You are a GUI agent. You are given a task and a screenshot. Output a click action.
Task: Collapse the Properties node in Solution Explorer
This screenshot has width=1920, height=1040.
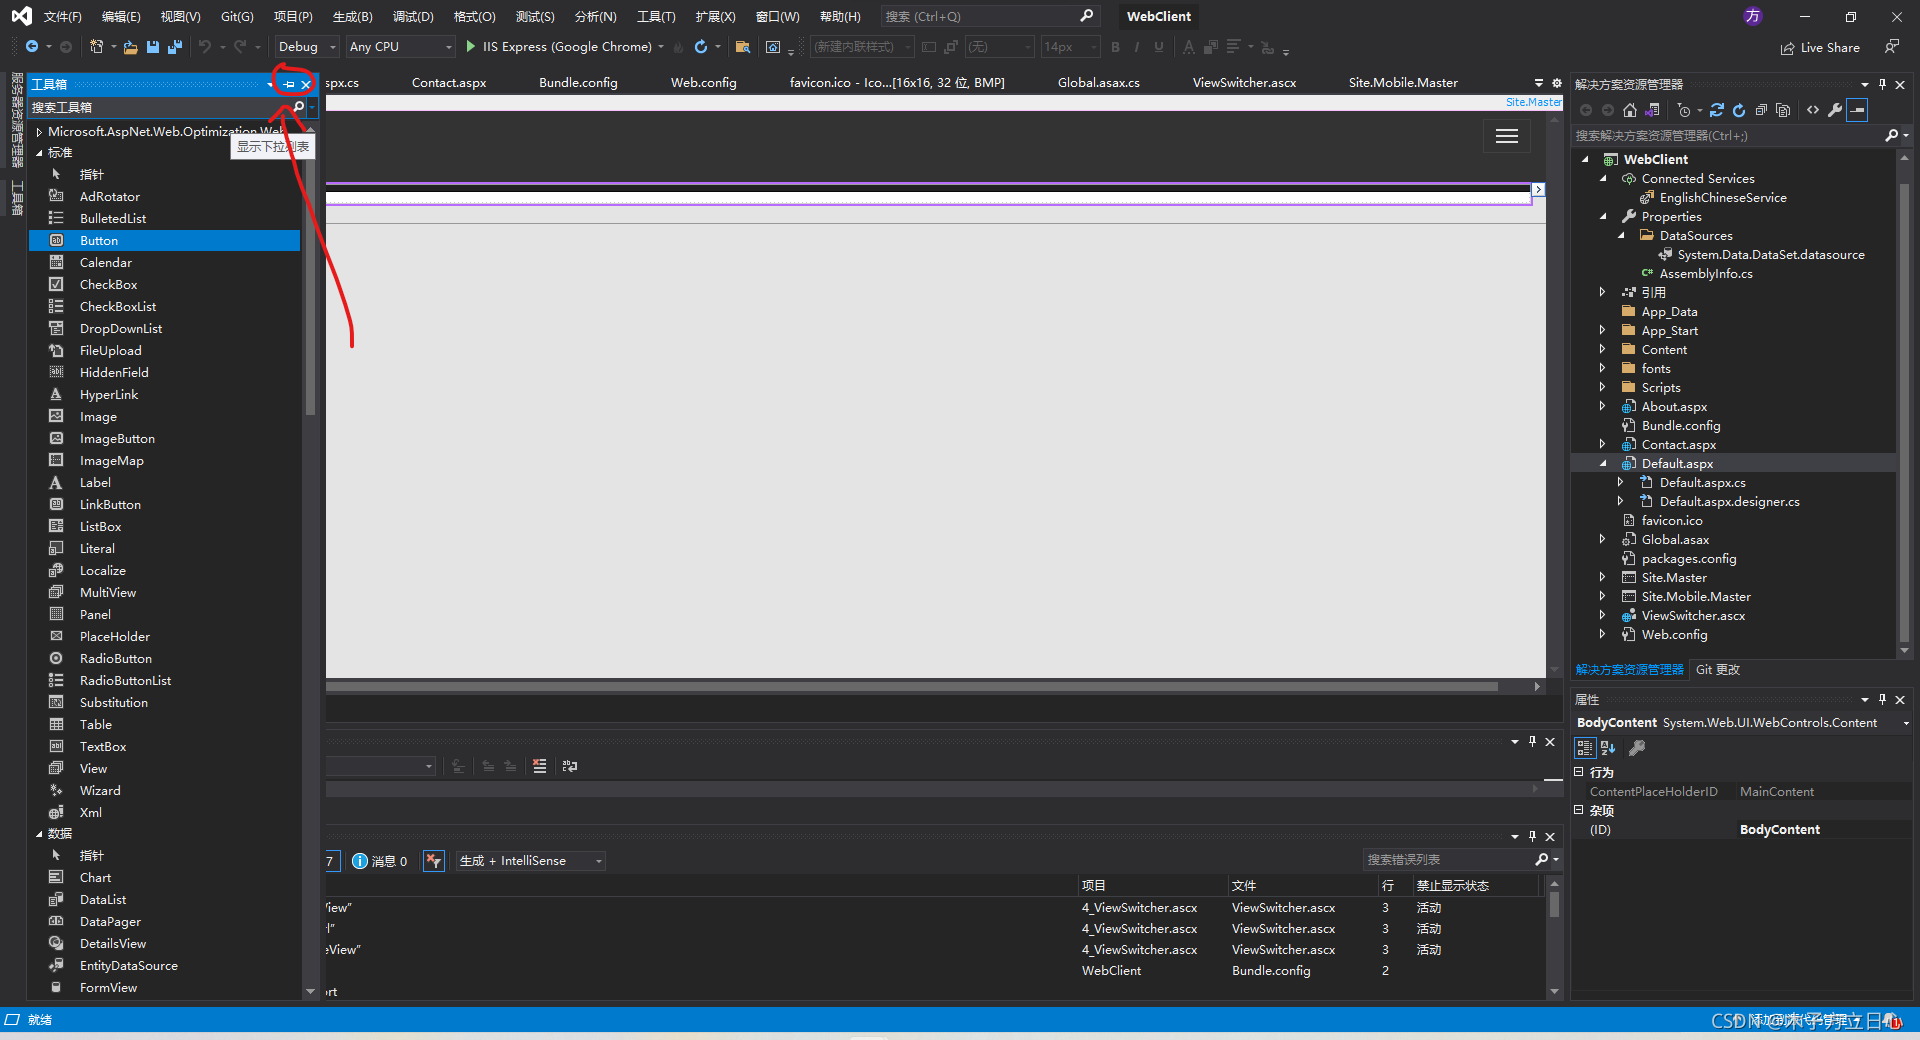(x=1603, y=217)
